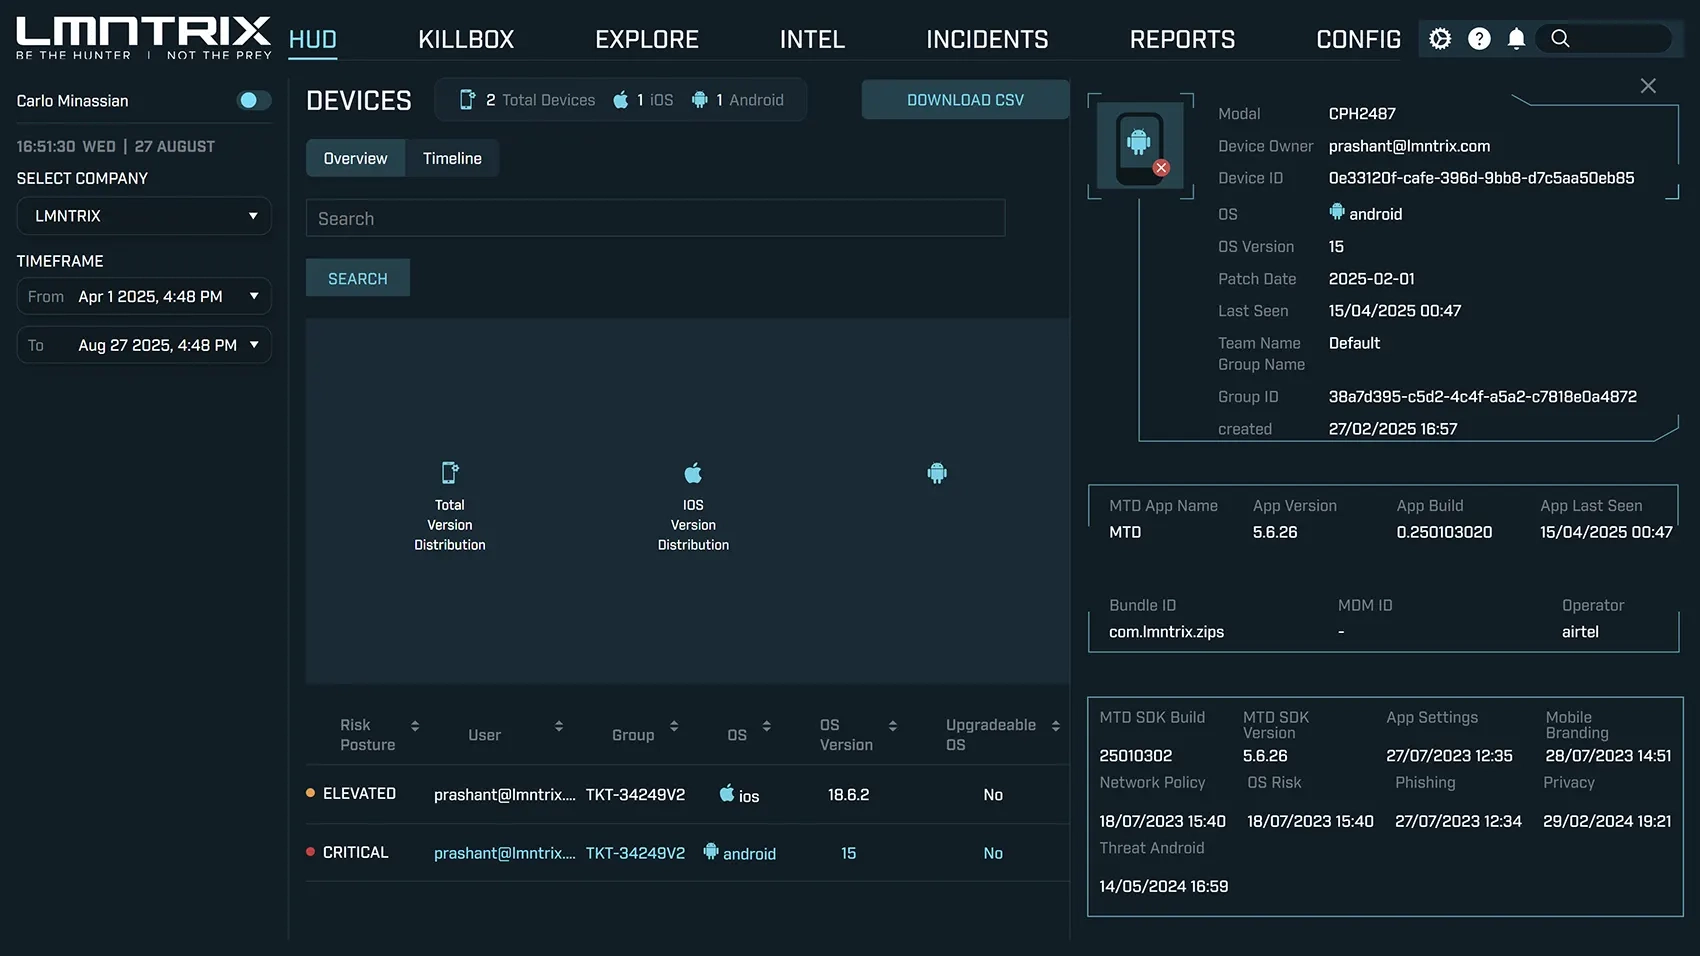The image size is (1700, 956).
Task: Click the iOS Version Distribution Apple icon
Action: [693, 472]
